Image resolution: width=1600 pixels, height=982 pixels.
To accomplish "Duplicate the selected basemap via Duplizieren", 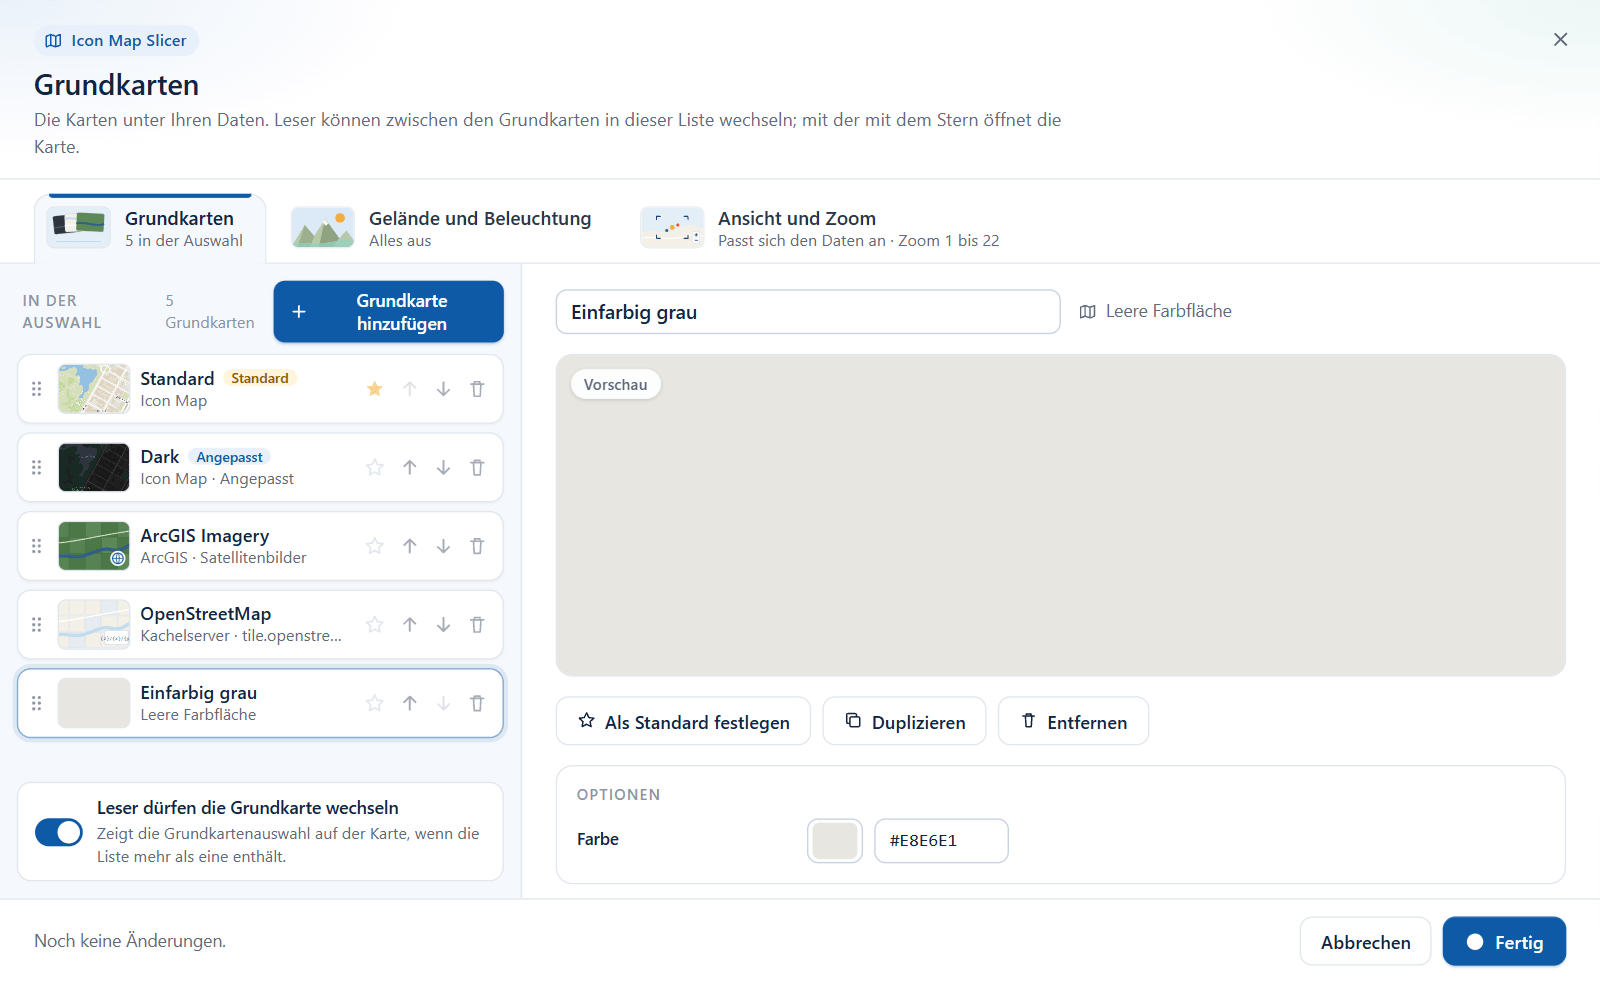I will tap(904, 721).
